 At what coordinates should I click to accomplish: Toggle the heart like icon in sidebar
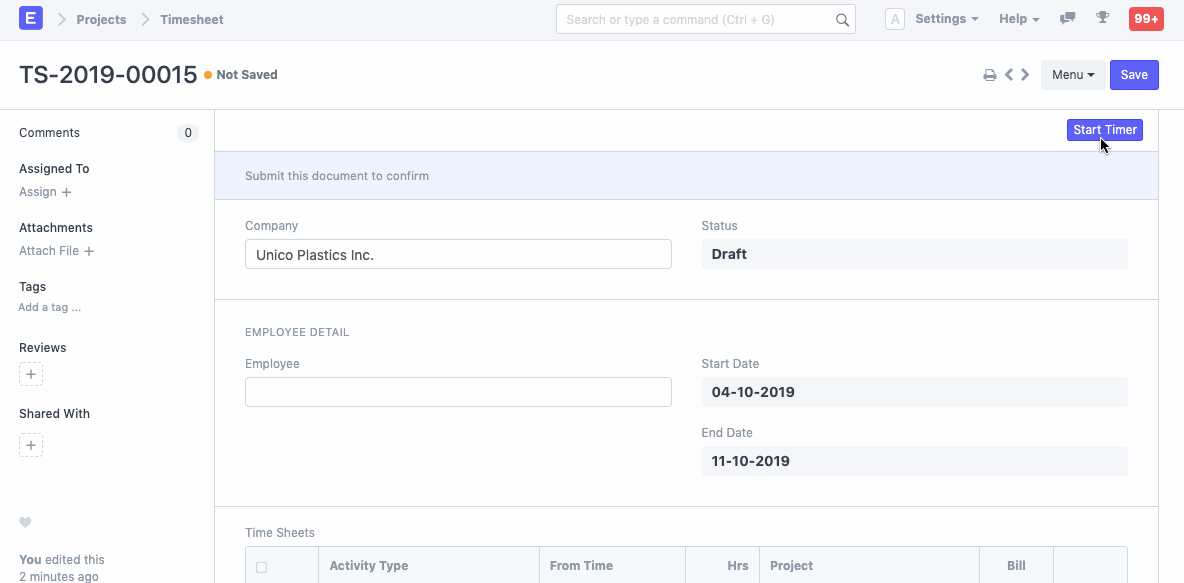pyautogui.click(x=25, y=522)
